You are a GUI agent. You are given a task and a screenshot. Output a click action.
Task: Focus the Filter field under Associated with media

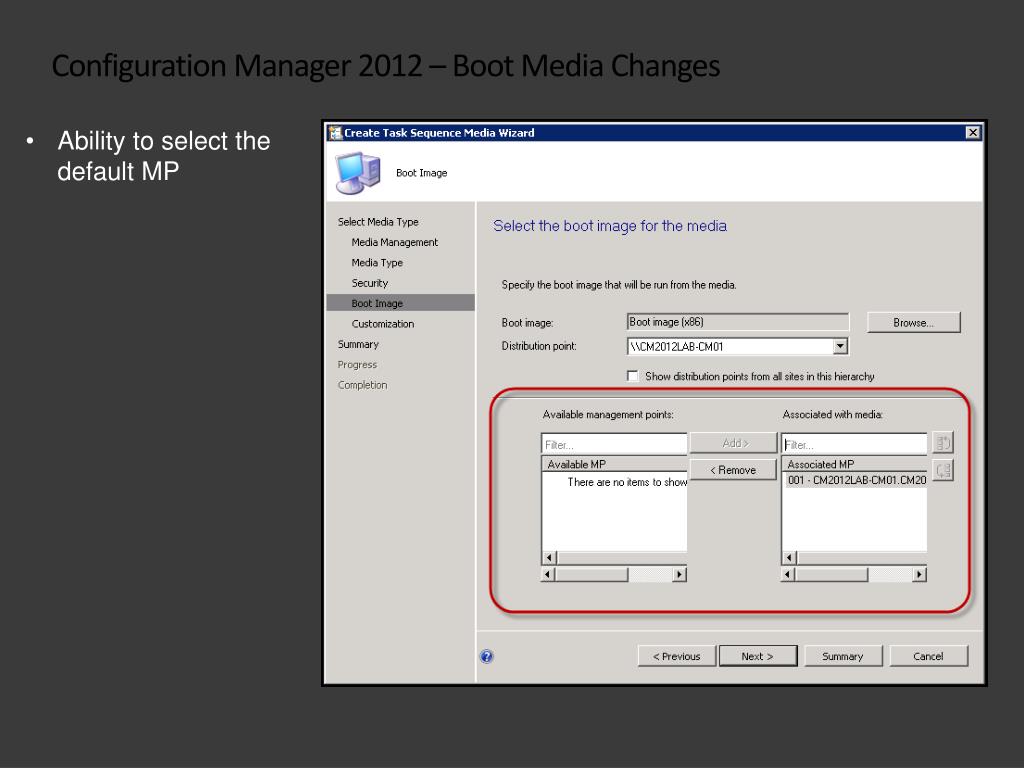854,445
